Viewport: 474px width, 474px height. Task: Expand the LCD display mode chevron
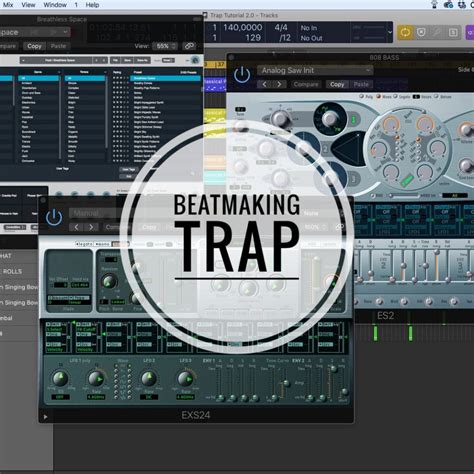[390, 32]
